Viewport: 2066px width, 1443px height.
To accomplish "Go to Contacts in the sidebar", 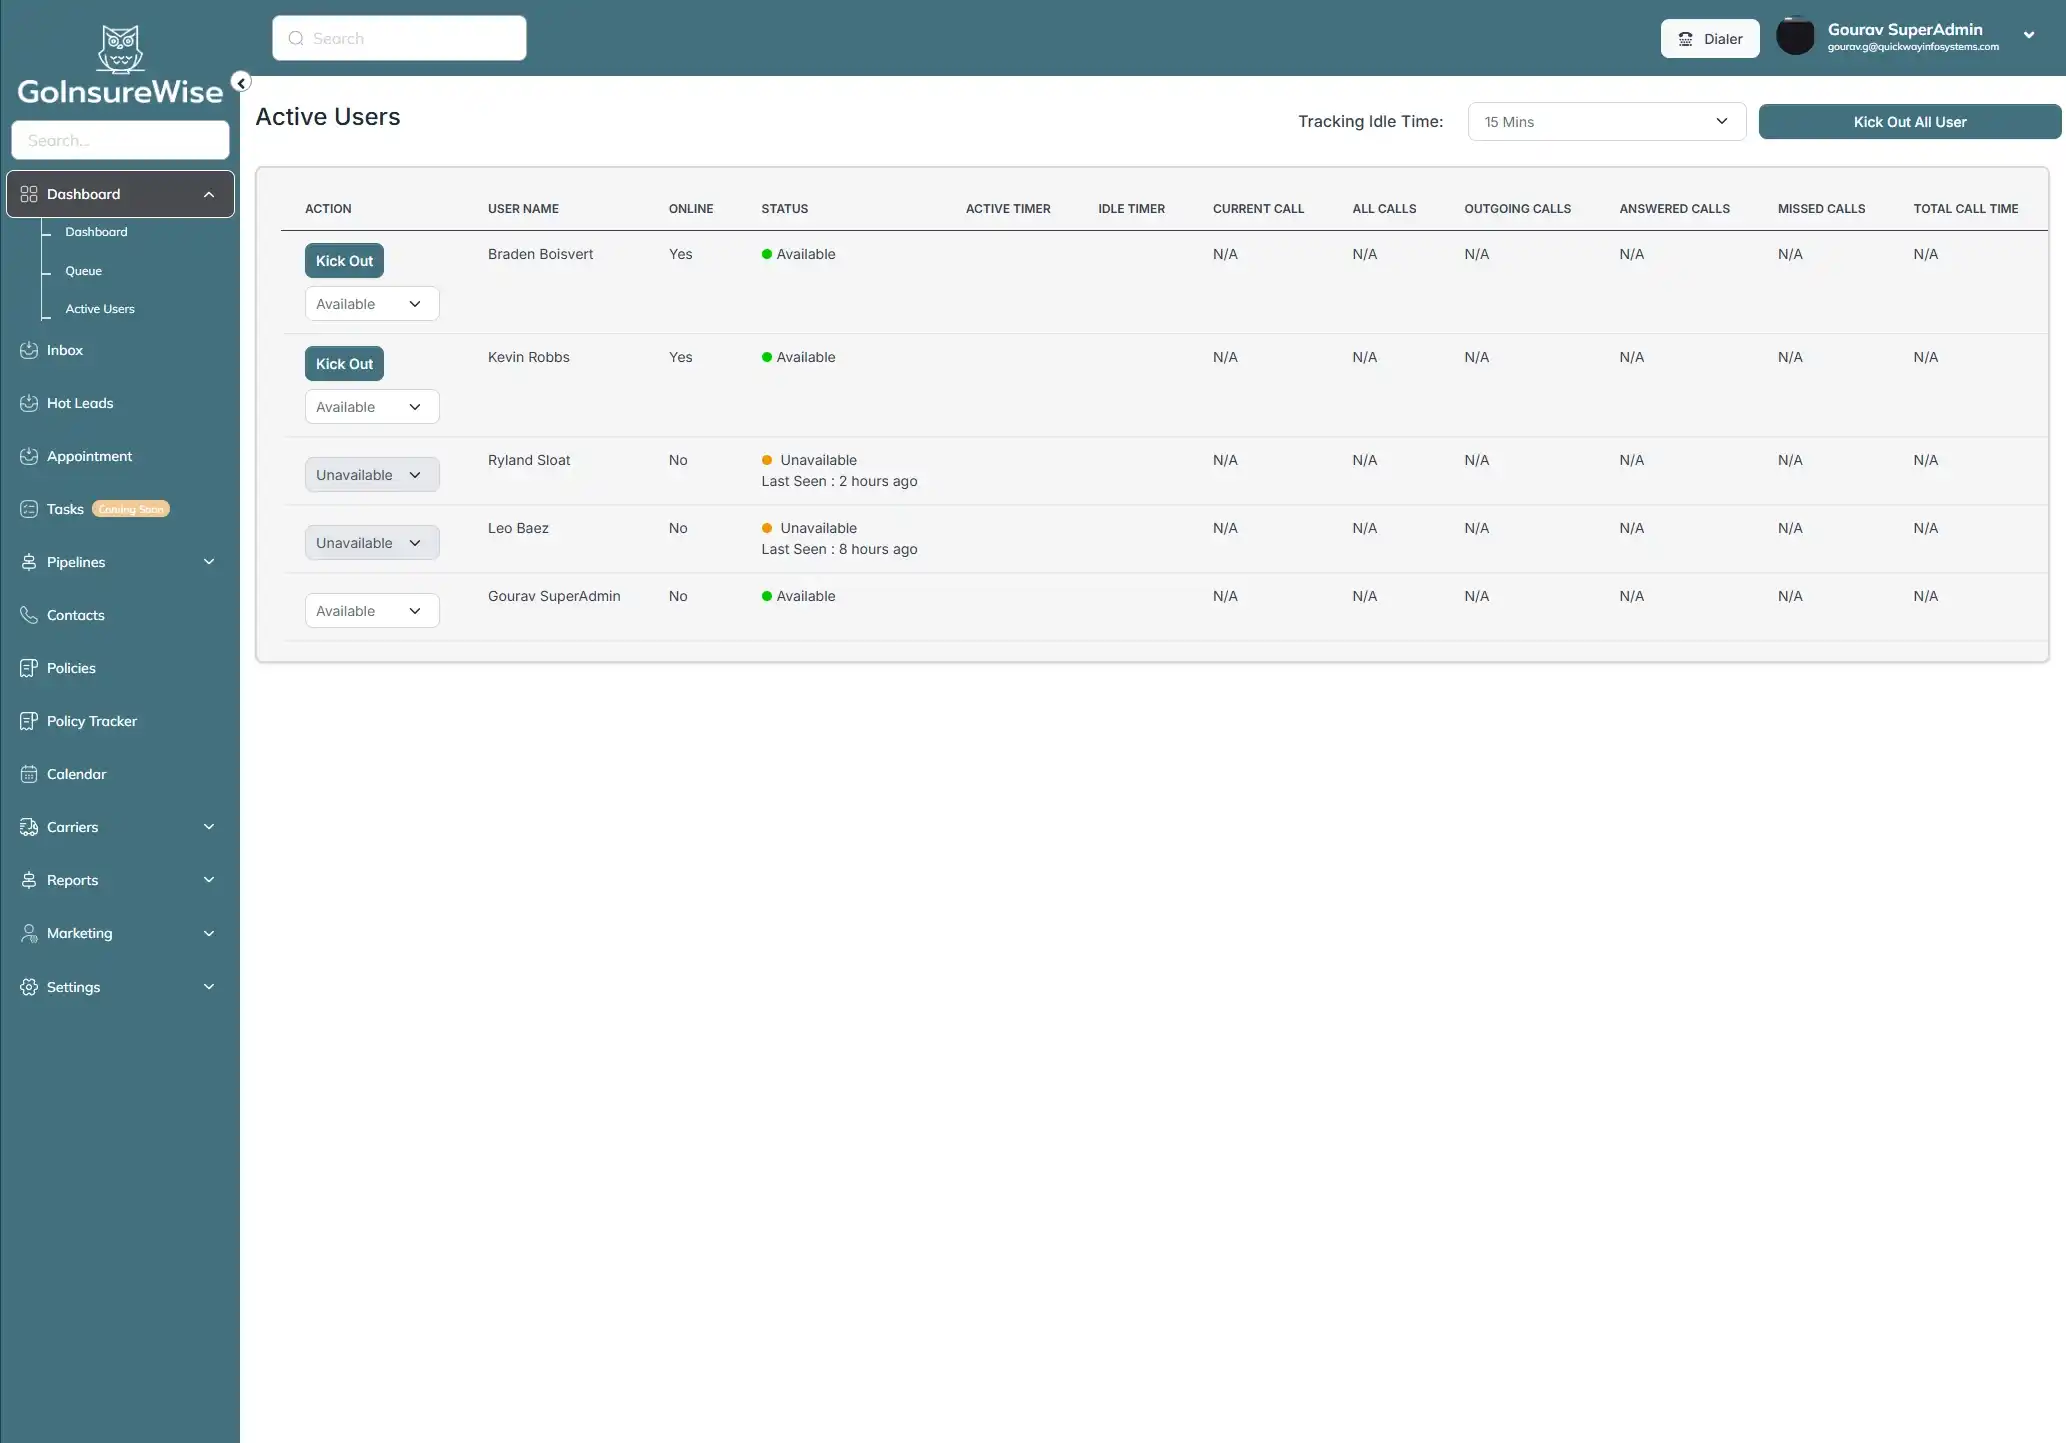I will (x=75, y=615).
